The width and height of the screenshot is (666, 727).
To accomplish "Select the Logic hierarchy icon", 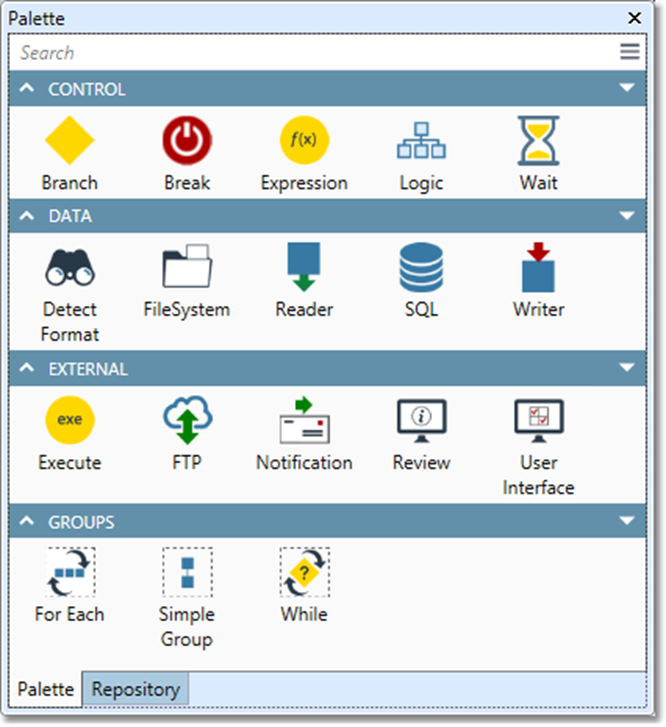I will (x=421, y=141).
